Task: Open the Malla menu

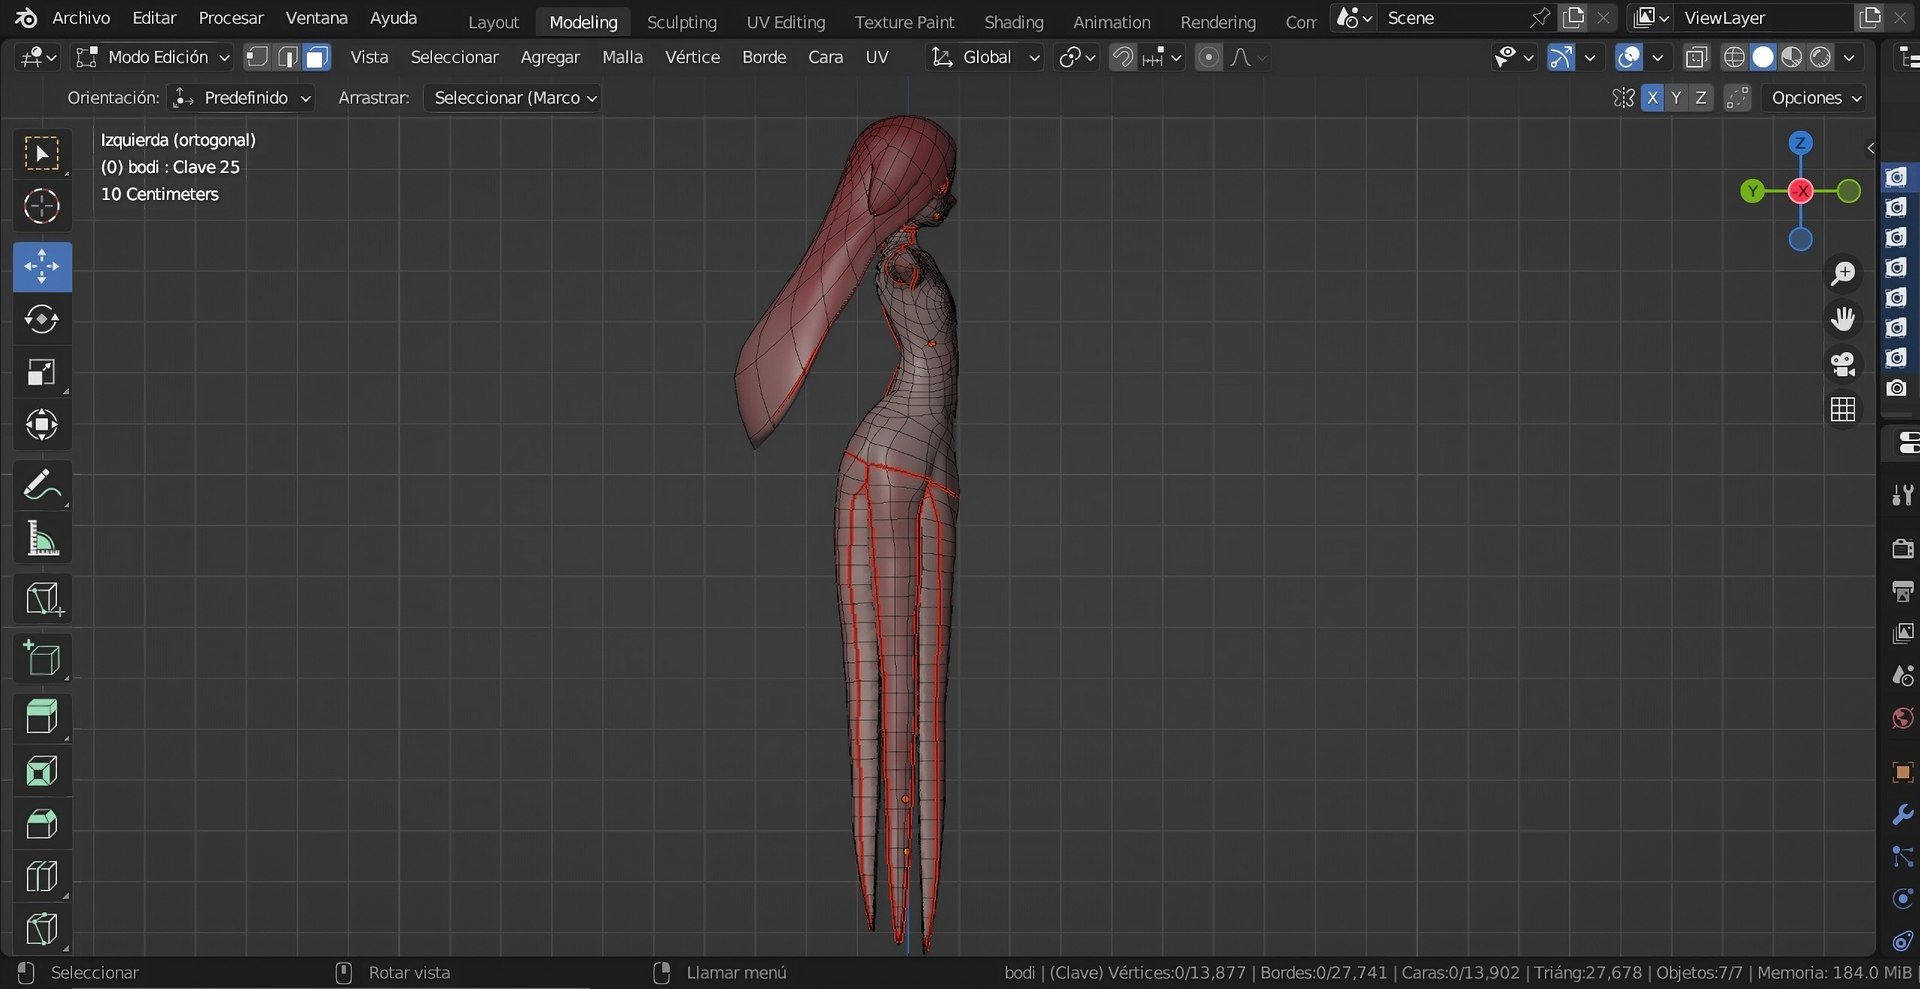Action: [x=622, y=58]
